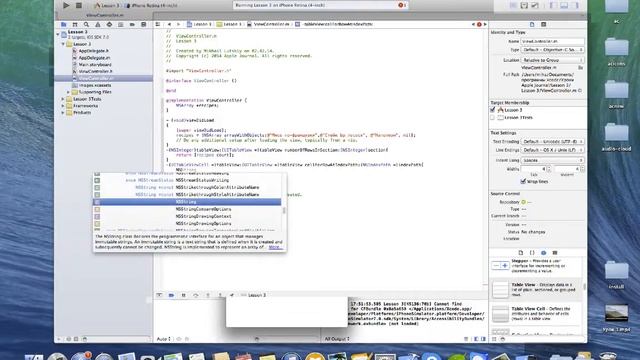Toggle the Utilities pane visibility button

pos(575,5)
